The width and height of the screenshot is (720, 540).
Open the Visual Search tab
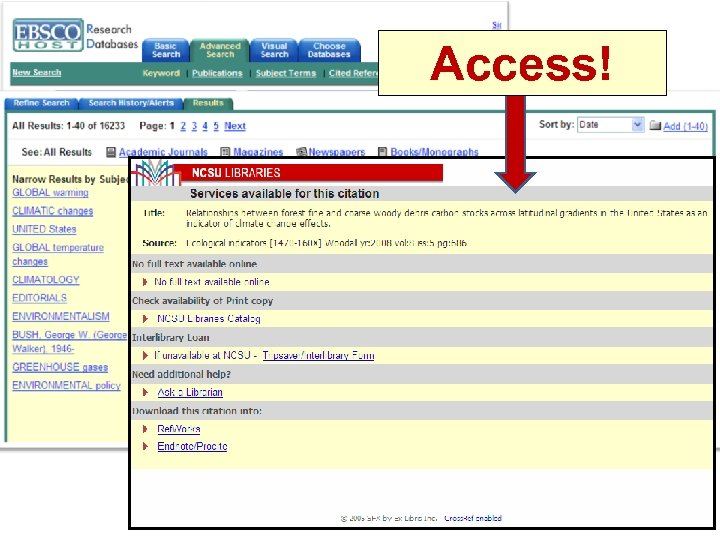click(274, 50)
